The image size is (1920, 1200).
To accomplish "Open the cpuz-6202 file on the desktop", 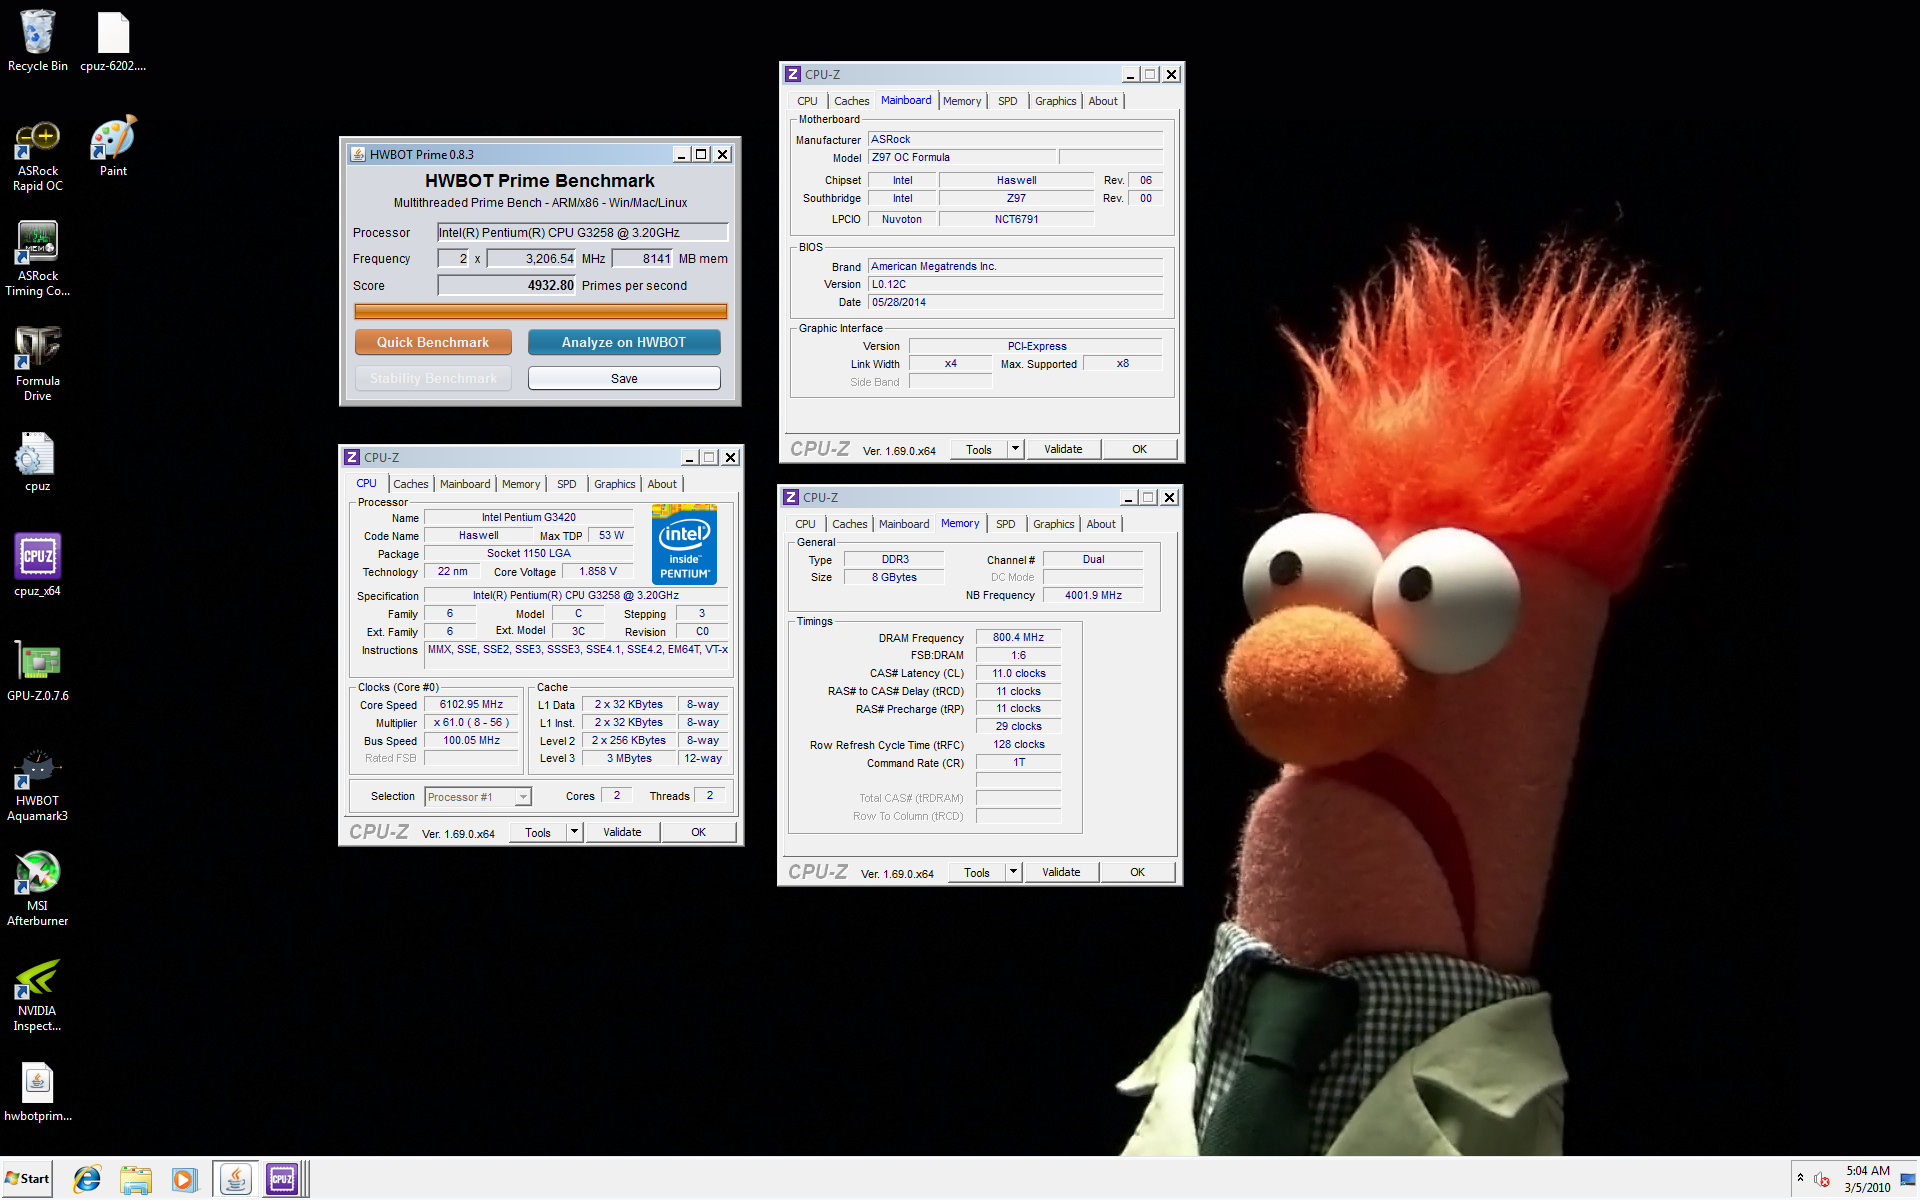I will click(113, 40).
